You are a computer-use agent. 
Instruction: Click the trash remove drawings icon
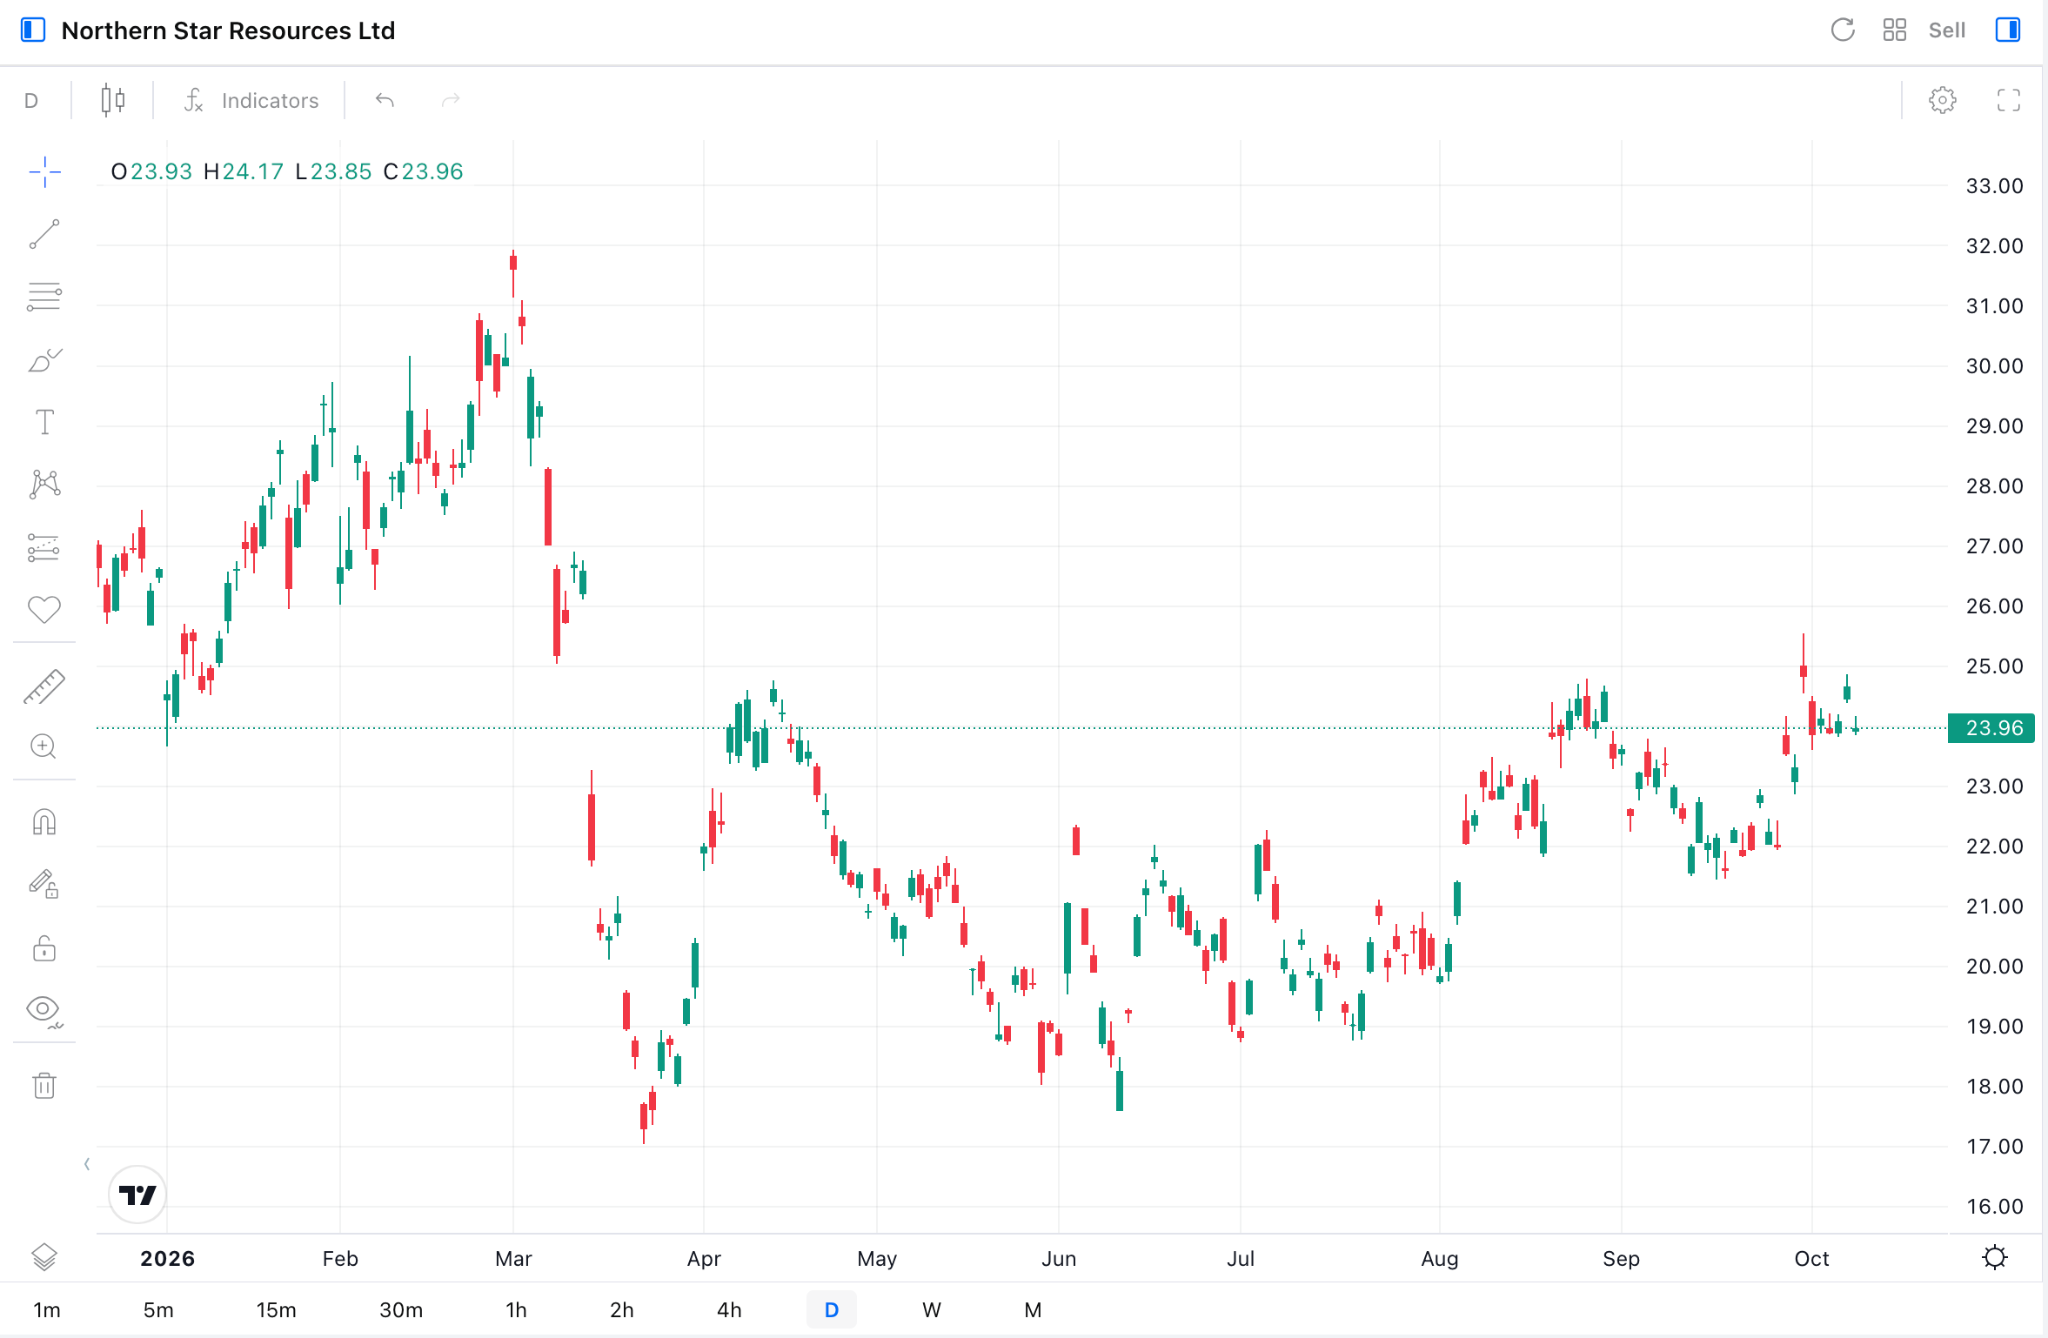[44, 1085]
